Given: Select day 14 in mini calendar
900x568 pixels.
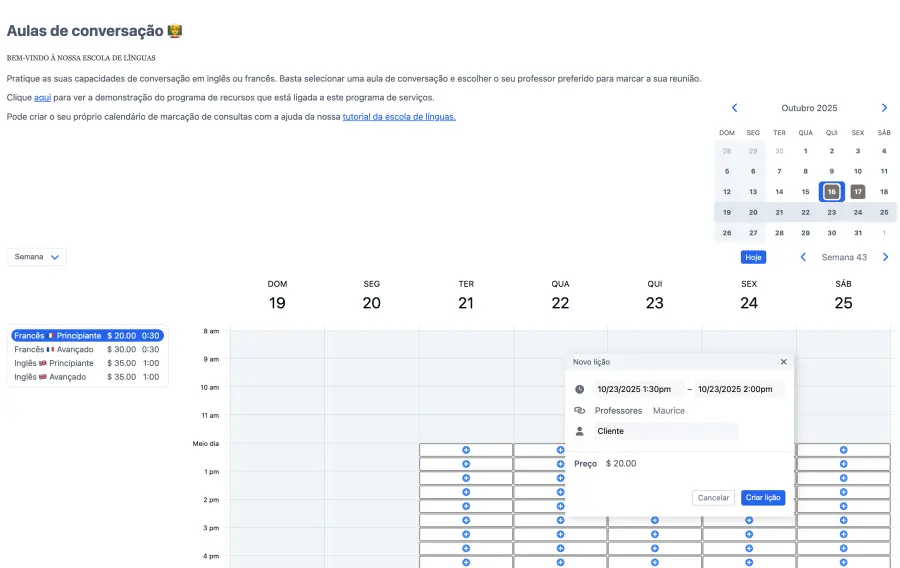Looking at the screenshot, I should 779,192.
